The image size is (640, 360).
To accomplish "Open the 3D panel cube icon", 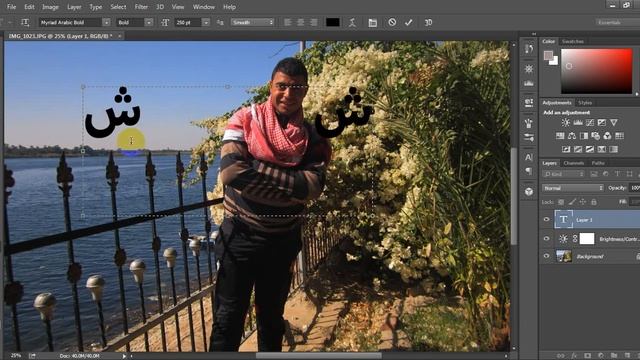I will [x=529, y=191].
